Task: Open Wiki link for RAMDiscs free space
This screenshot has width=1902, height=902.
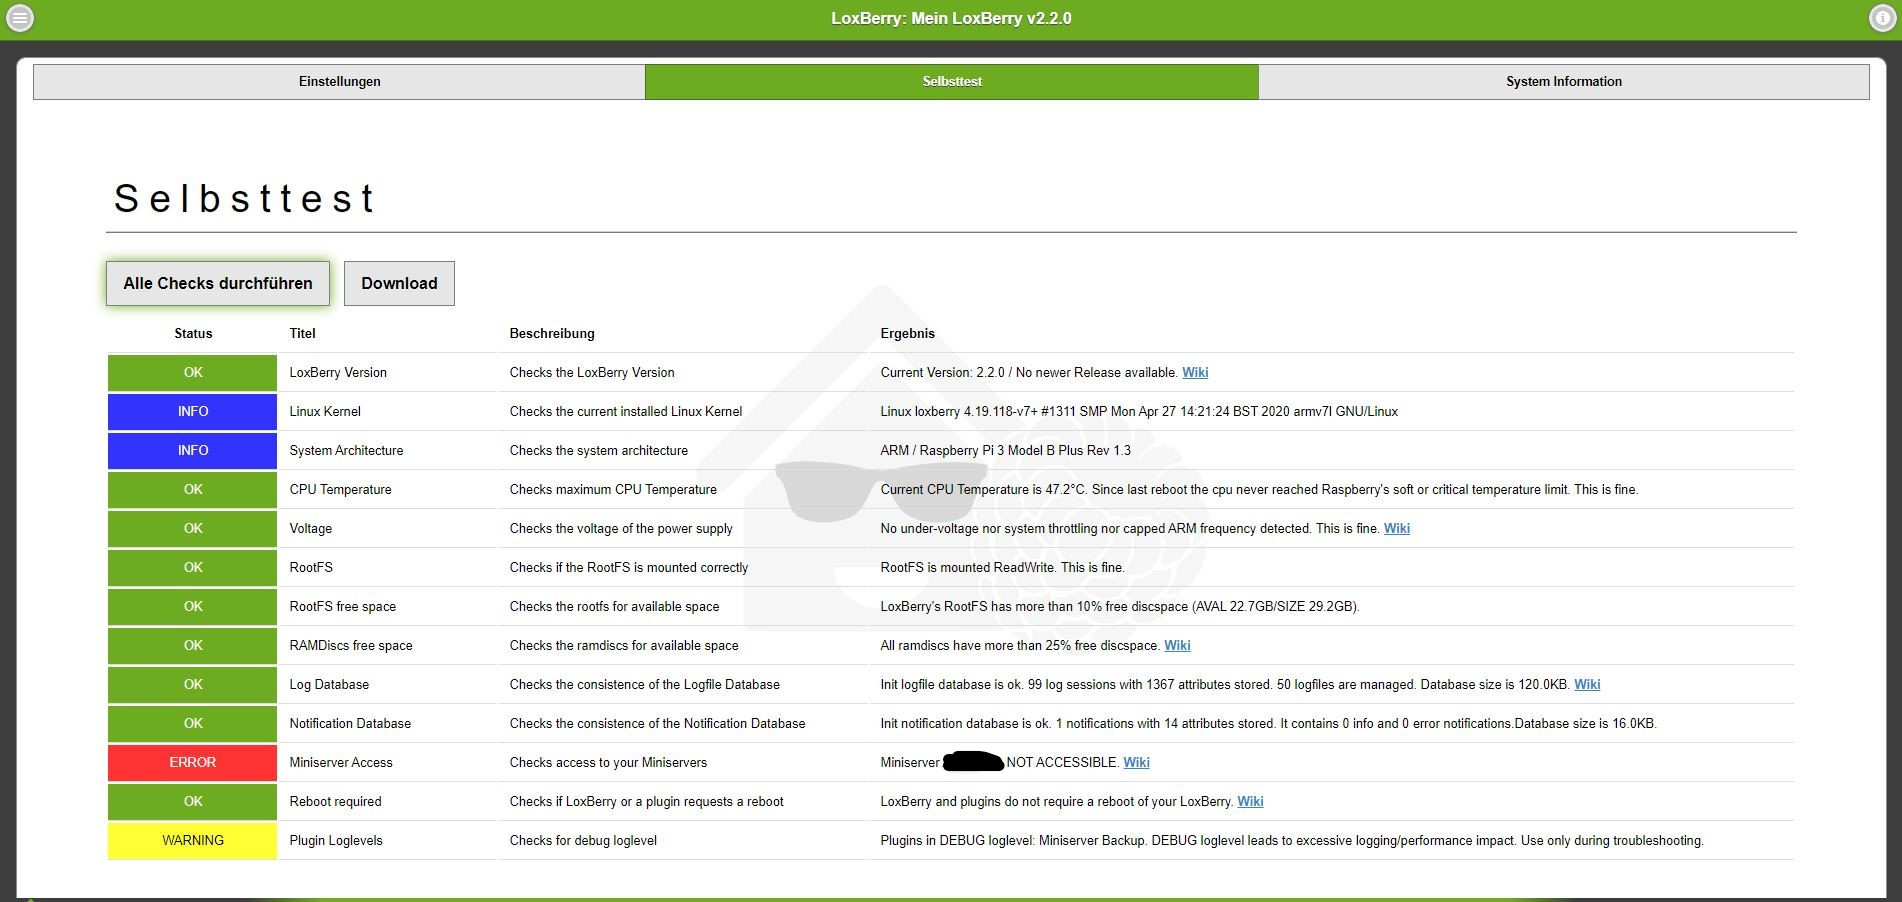Action: pos(1177,646)
